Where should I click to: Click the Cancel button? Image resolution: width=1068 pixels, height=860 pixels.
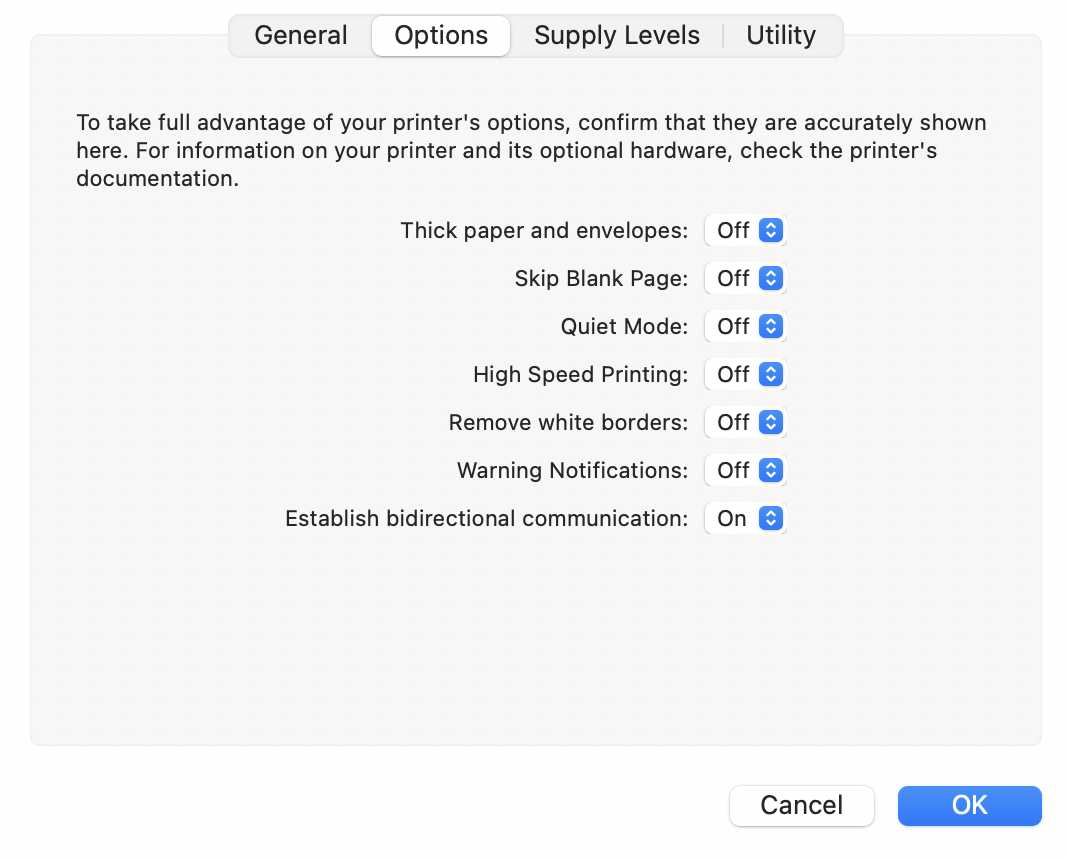801,806
